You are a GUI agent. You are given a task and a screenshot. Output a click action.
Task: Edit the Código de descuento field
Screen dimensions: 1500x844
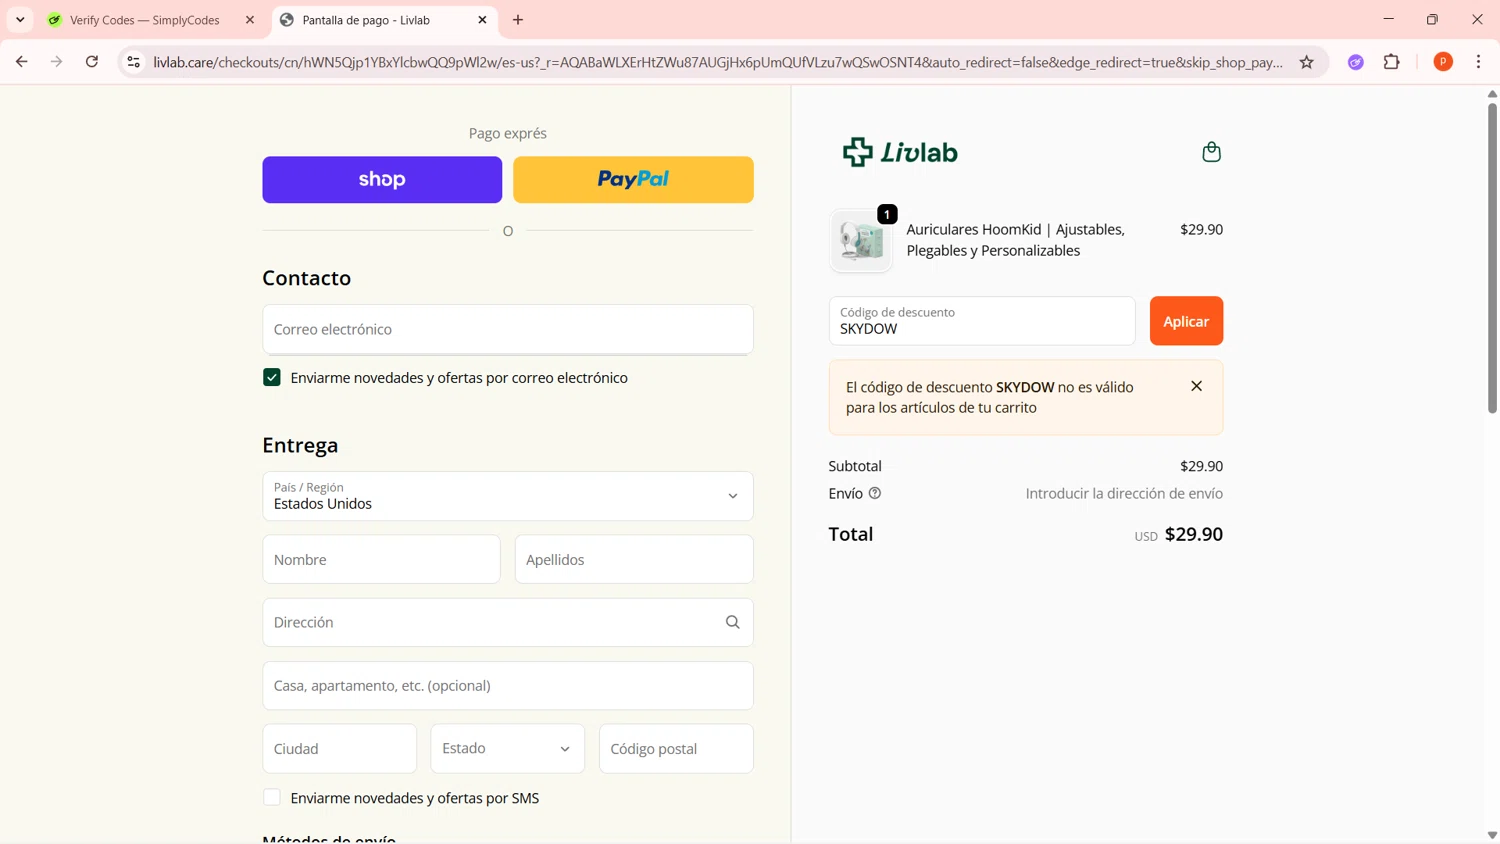coord(982,321)
